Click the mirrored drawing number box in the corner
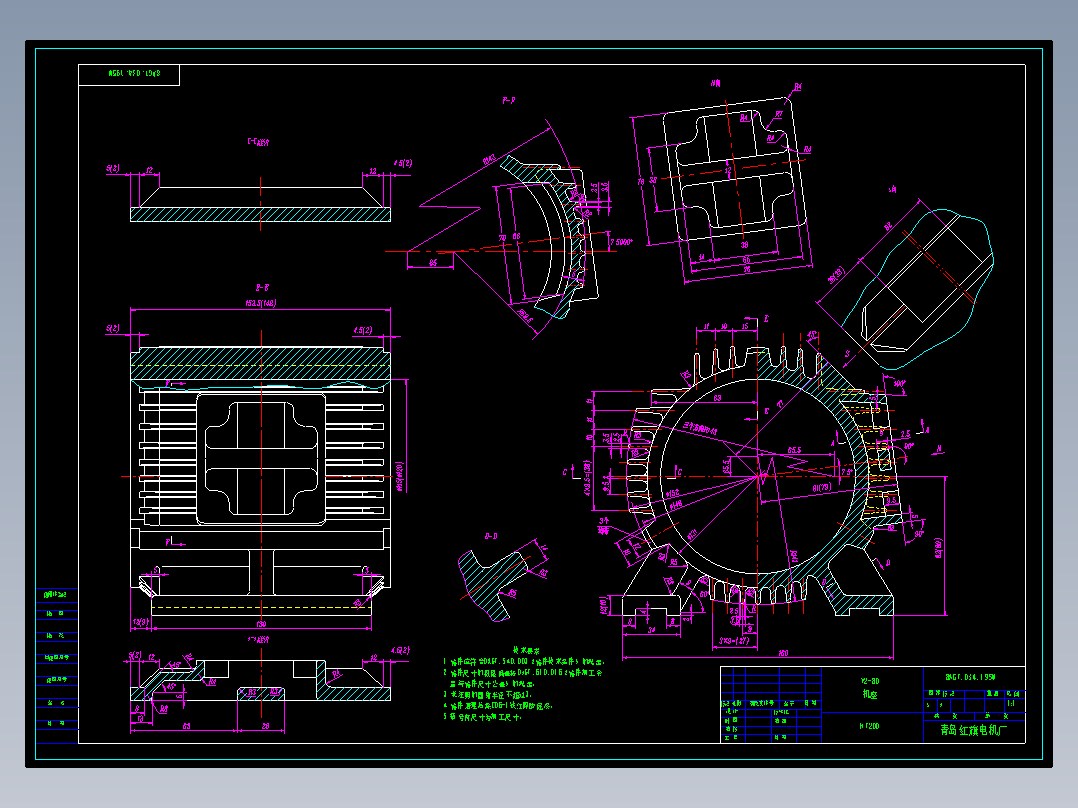The image size is (1078, 808). coord(129,74)
